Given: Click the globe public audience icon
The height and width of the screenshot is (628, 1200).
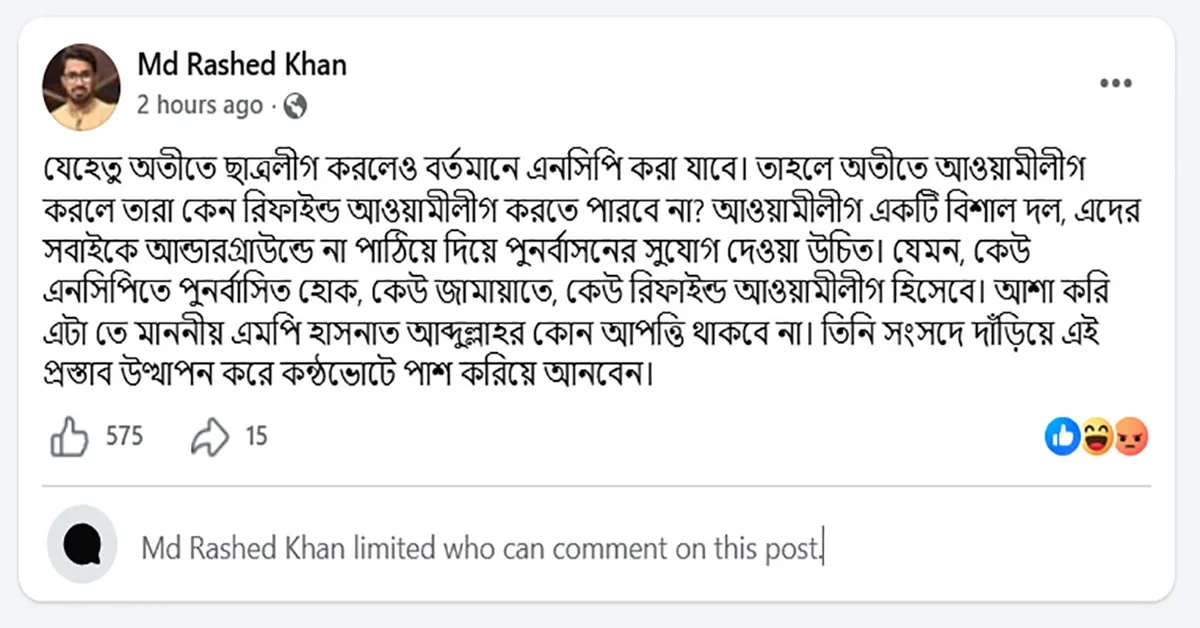Looking at the screenshot, I should coord(296,105).
